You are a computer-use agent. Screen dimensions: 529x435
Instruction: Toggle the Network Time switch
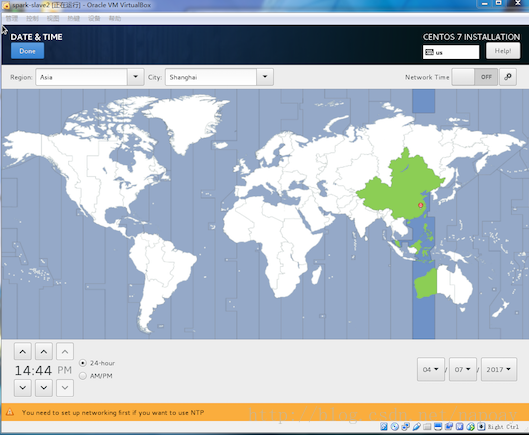[474, 77]
